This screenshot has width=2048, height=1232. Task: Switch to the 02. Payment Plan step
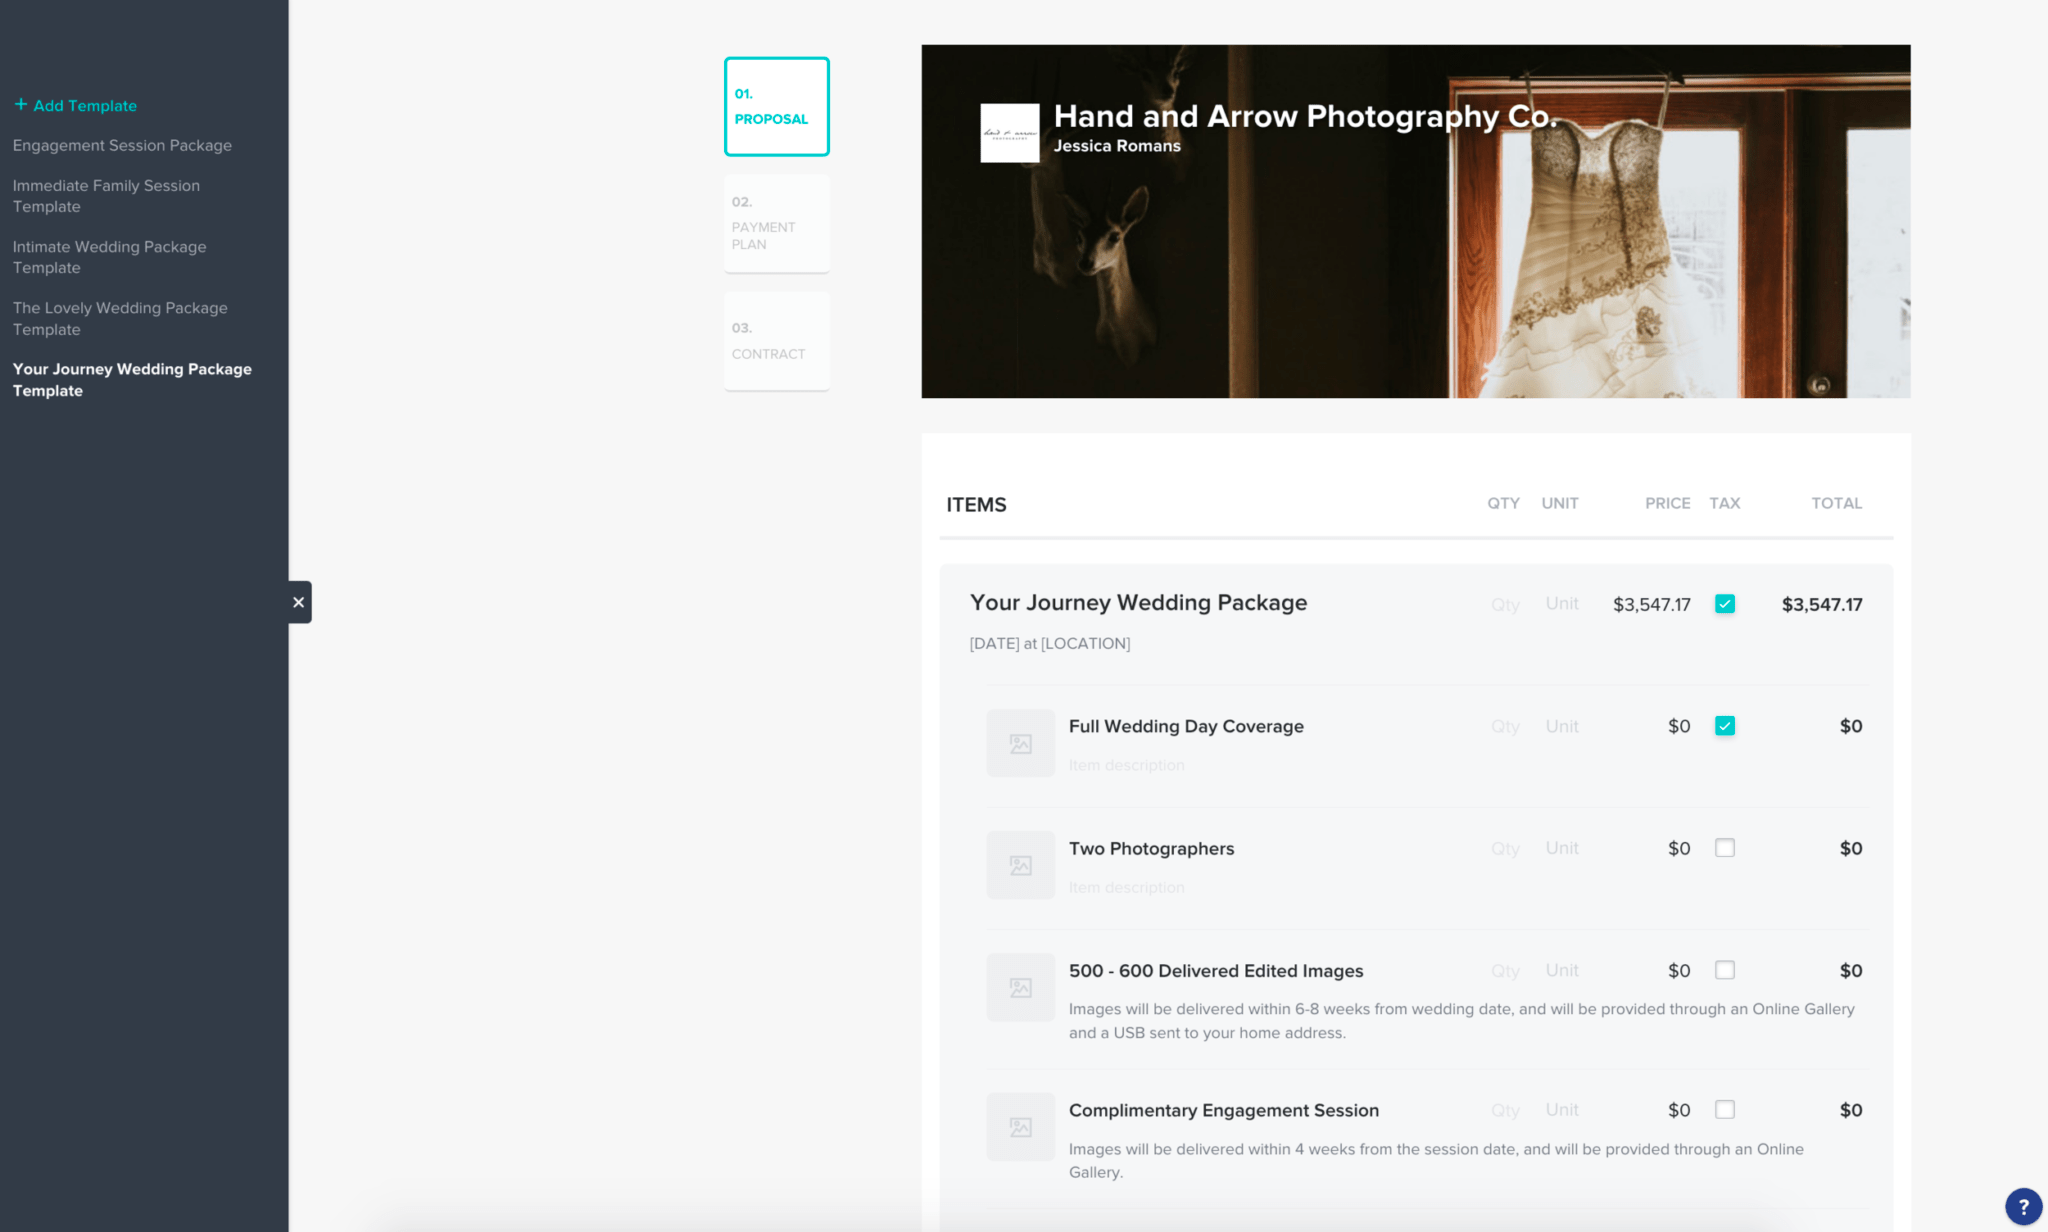(x=776, y=224)
